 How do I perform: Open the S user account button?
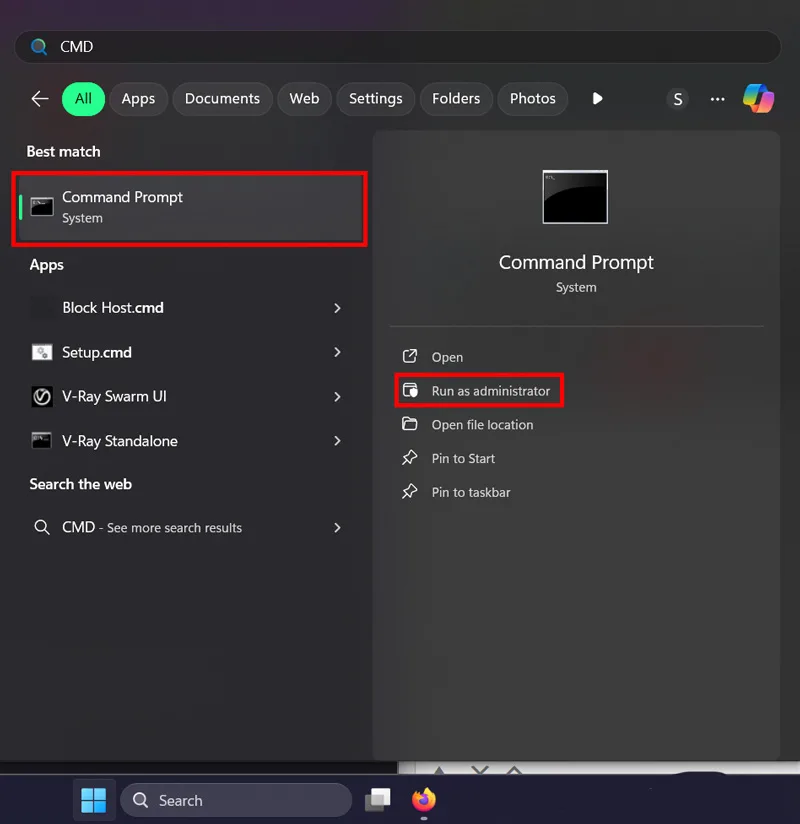[678, 99]
